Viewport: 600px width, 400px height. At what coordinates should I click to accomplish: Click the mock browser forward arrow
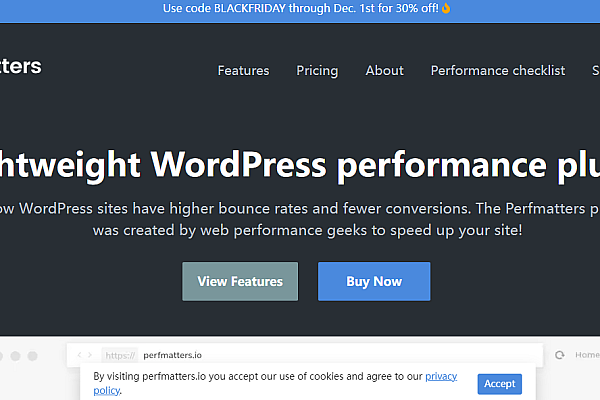point(90,355)
